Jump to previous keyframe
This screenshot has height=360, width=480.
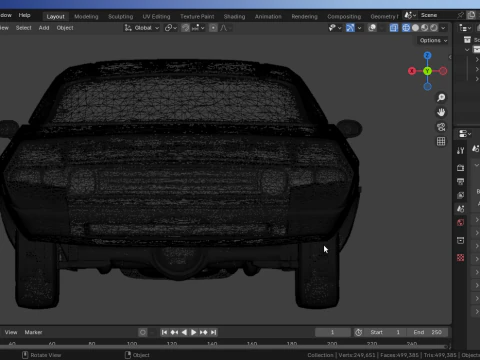174,332
